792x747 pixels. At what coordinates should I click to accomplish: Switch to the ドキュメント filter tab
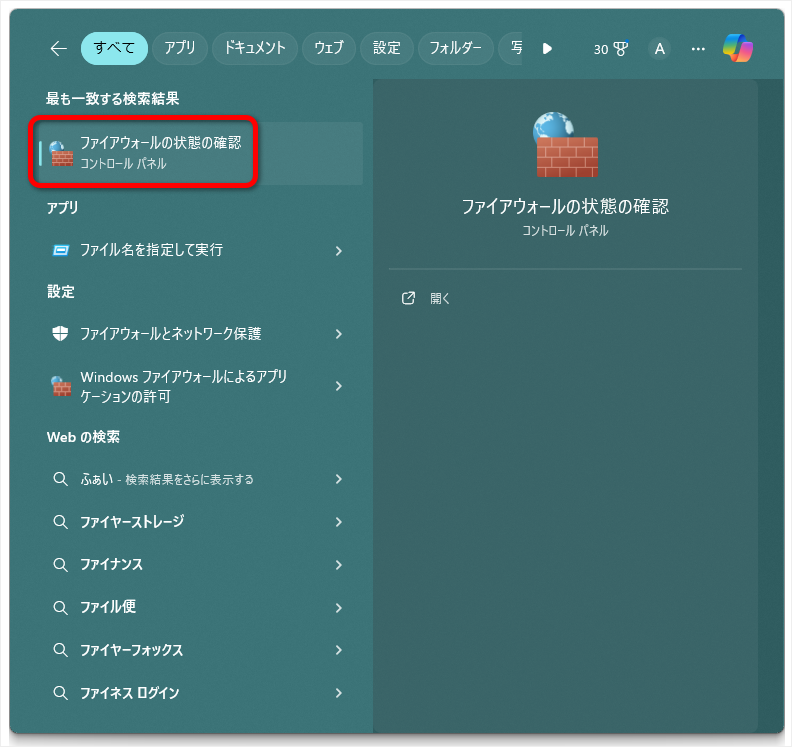(255, 48)
